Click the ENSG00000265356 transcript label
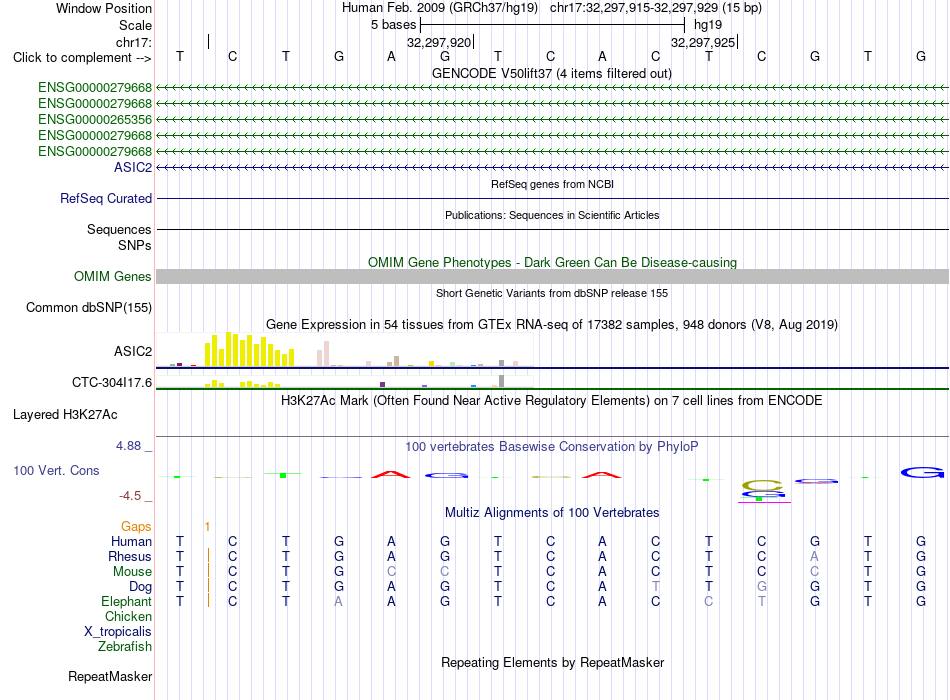This screenshot has height=700, width=950. tap(95, 119)
